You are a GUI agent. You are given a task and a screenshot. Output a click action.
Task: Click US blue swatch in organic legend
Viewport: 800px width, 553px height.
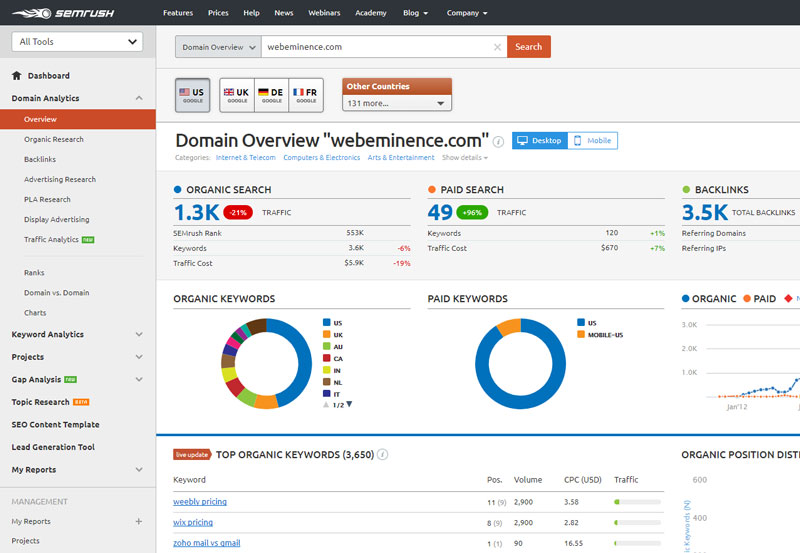click(x=327, y=322)
